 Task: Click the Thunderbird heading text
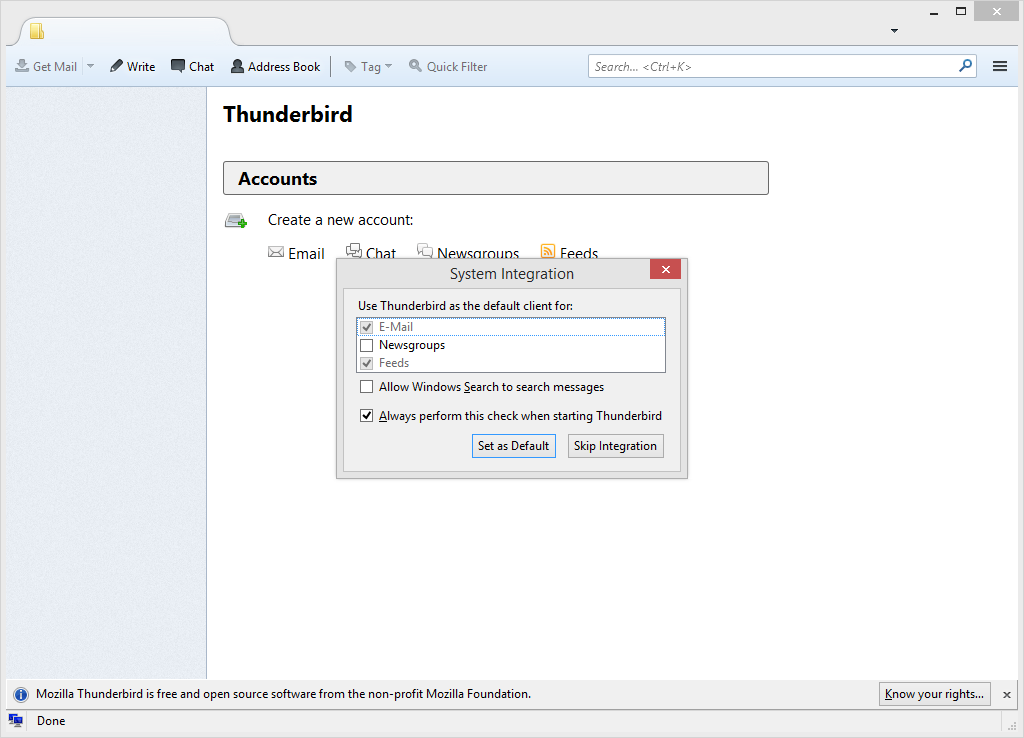pyautogui.click(x=288, y=114)
